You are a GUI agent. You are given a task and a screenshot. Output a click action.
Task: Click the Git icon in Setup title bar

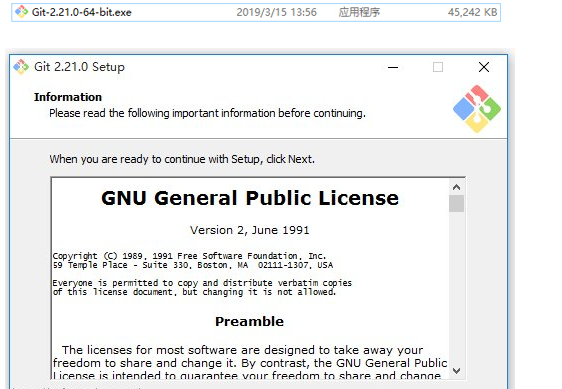click(21, 67)
